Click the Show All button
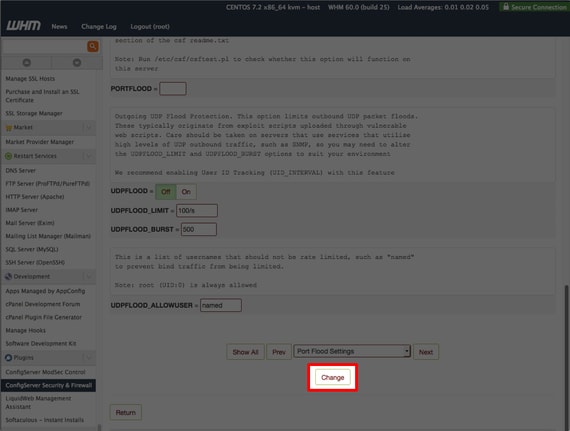This screenshot has height=431, width=570. point(245,352)
